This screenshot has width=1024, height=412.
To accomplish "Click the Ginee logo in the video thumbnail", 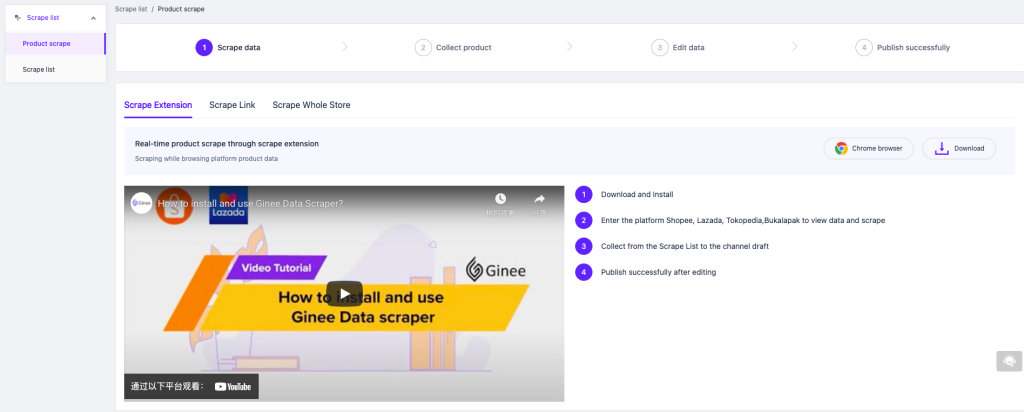I will [495, 270].
